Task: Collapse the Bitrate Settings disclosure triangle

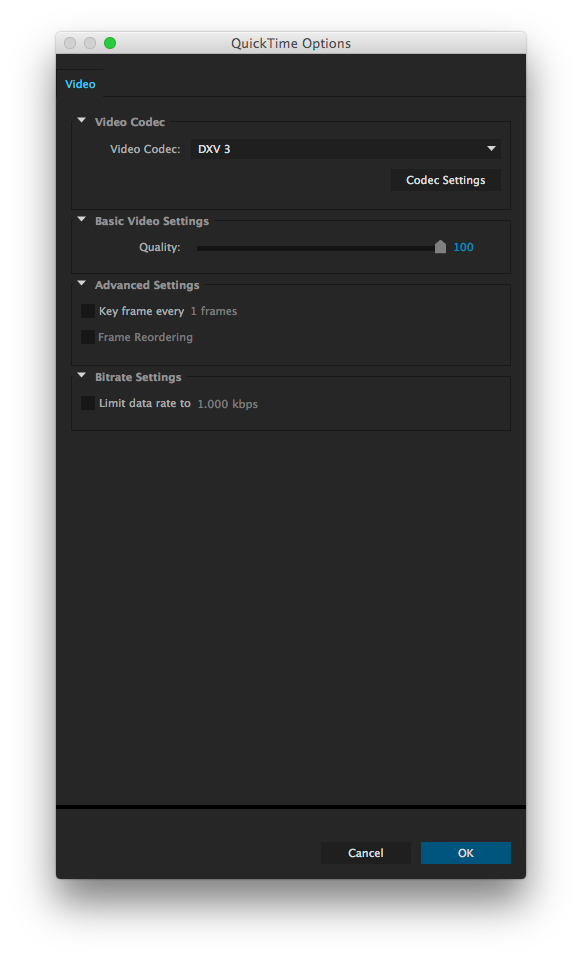Action: [x=81, y=376]
